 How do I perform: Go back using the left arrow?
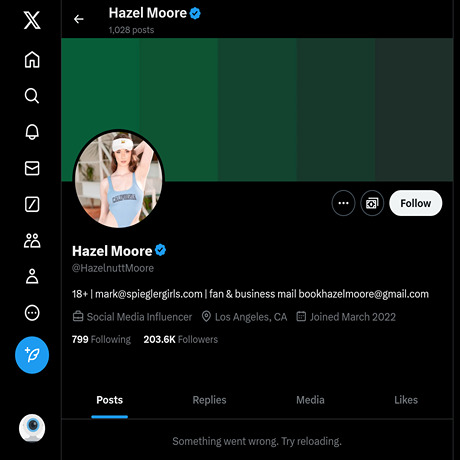79,19
